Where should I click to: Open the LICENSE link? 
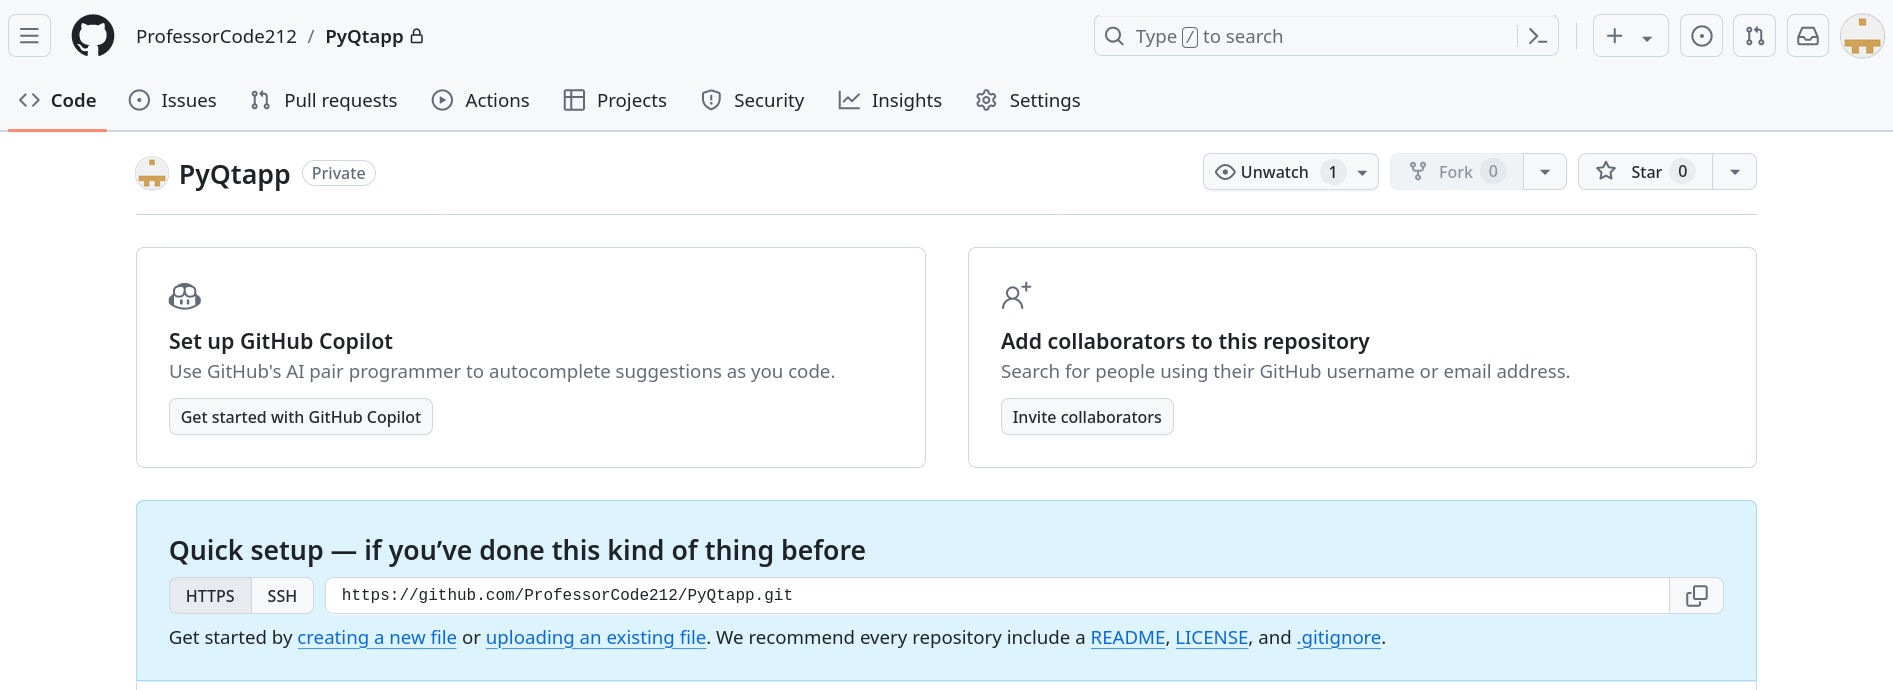[x=1212, y=638]
